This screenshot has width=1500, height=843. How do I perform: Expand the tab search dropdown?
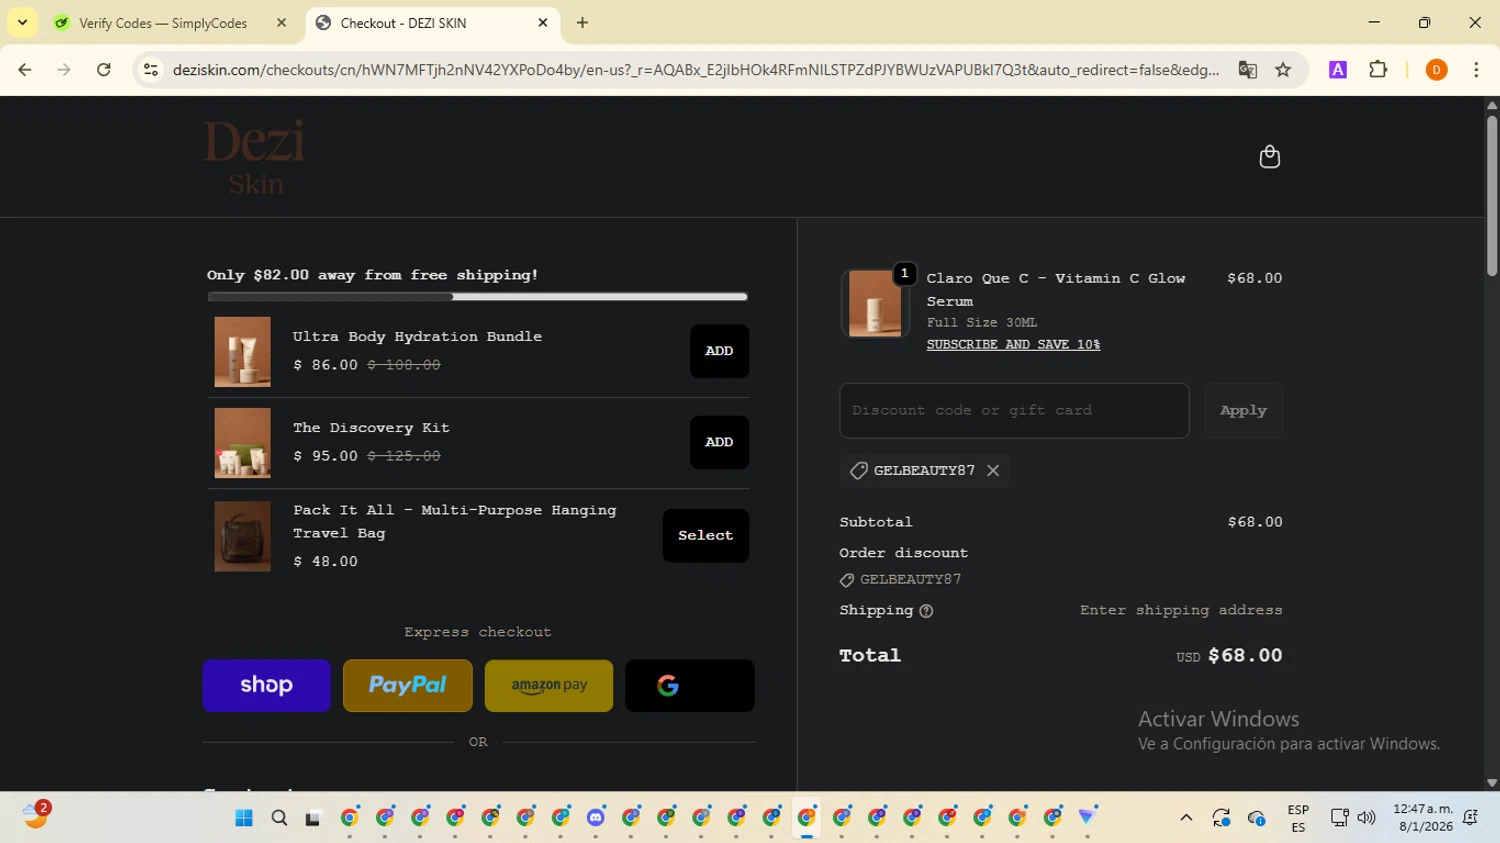click(x=22, y=22)
